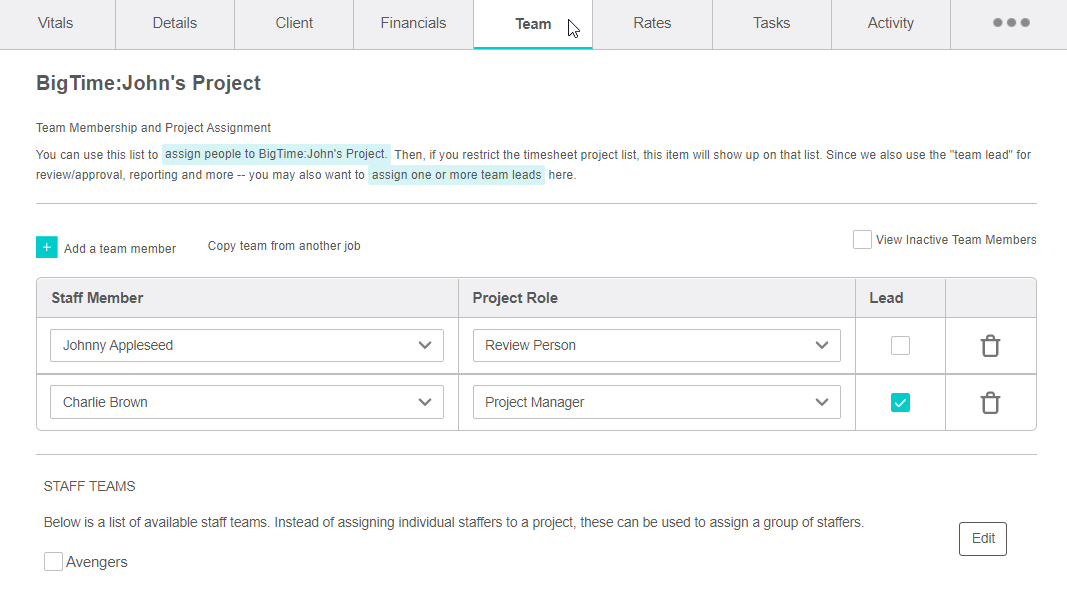Switch to the Activity tab
The height and width of the screenshot is (595, 1067).
pos(890,23)
